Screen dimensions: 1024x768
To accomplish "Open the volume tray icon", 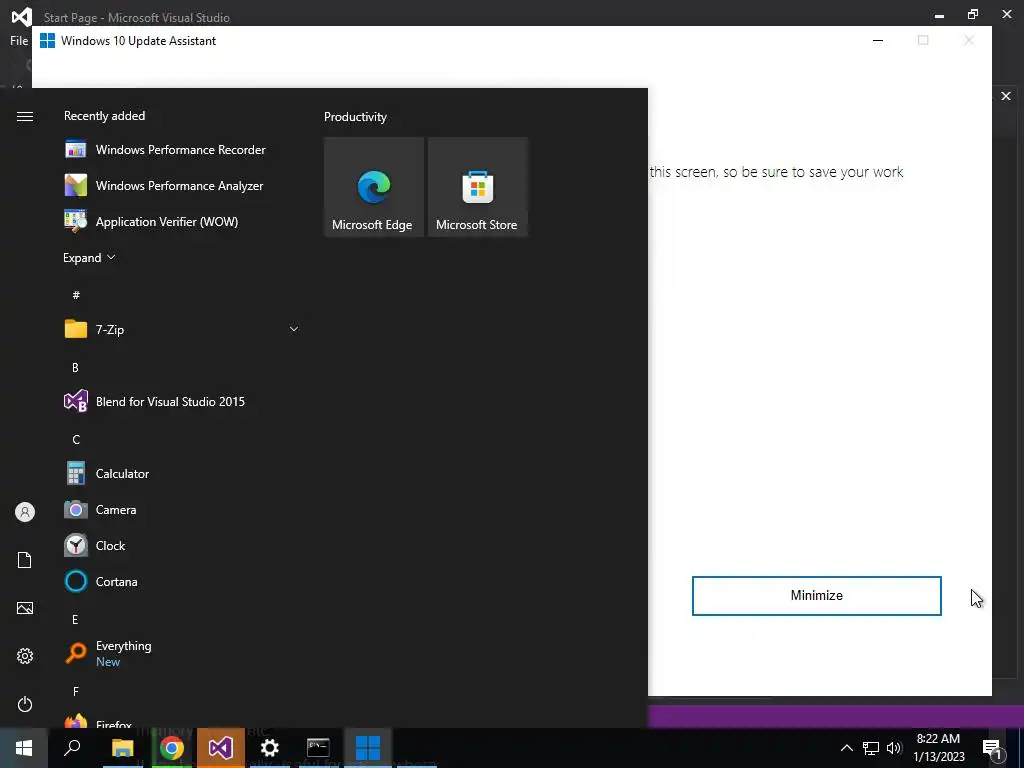I will pos(894,748).
